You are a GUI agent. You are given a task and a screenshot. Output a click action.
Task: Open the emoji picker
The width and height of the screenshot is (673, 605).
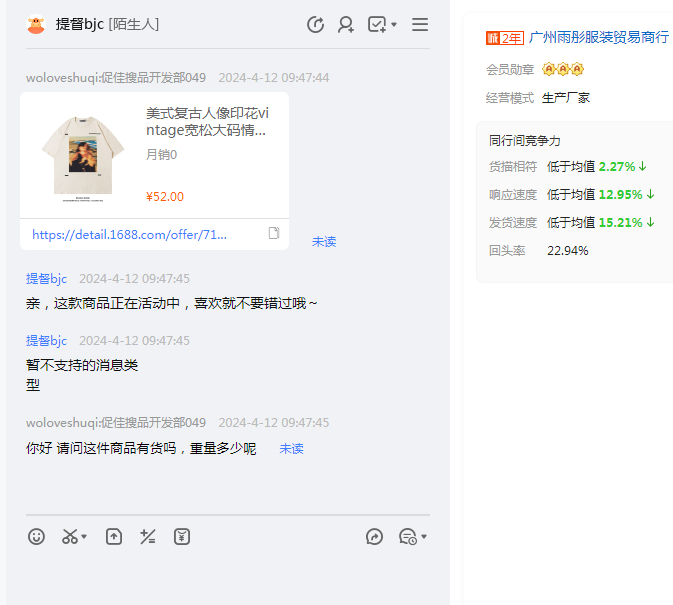[37, 537]
